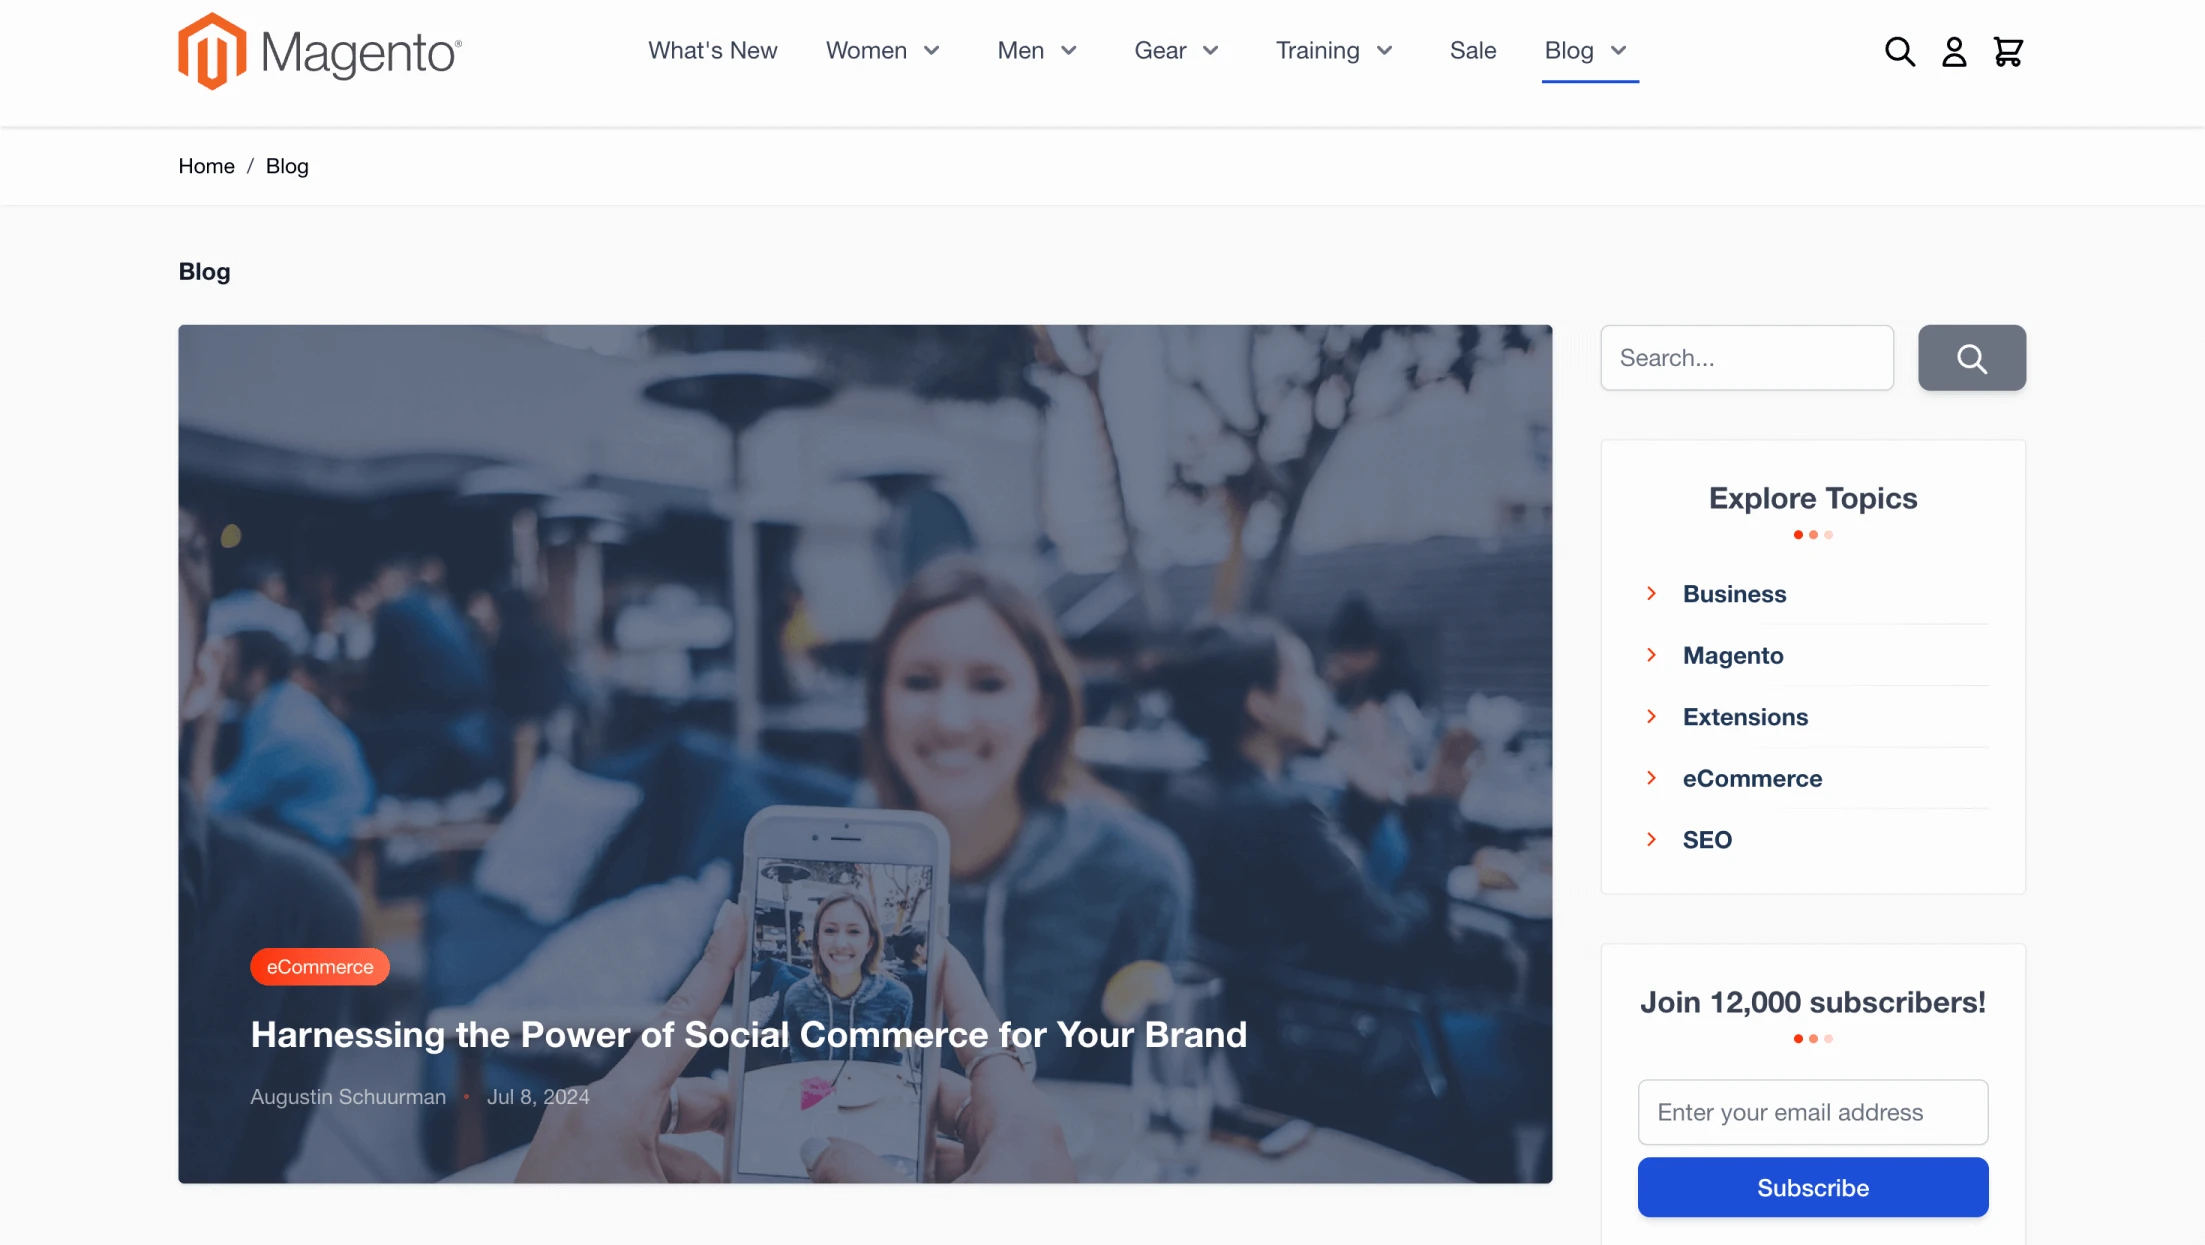Focus the email address input field

tap(1813, 1112)
